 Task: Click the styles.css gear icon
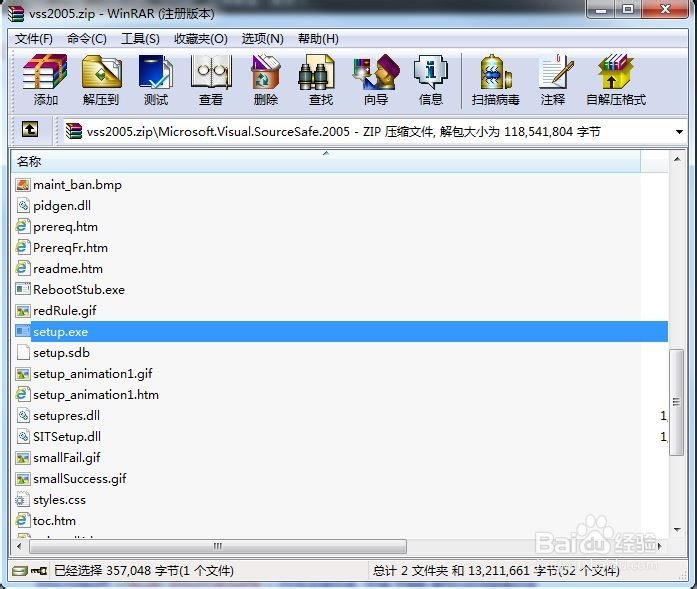coord(21,500)
